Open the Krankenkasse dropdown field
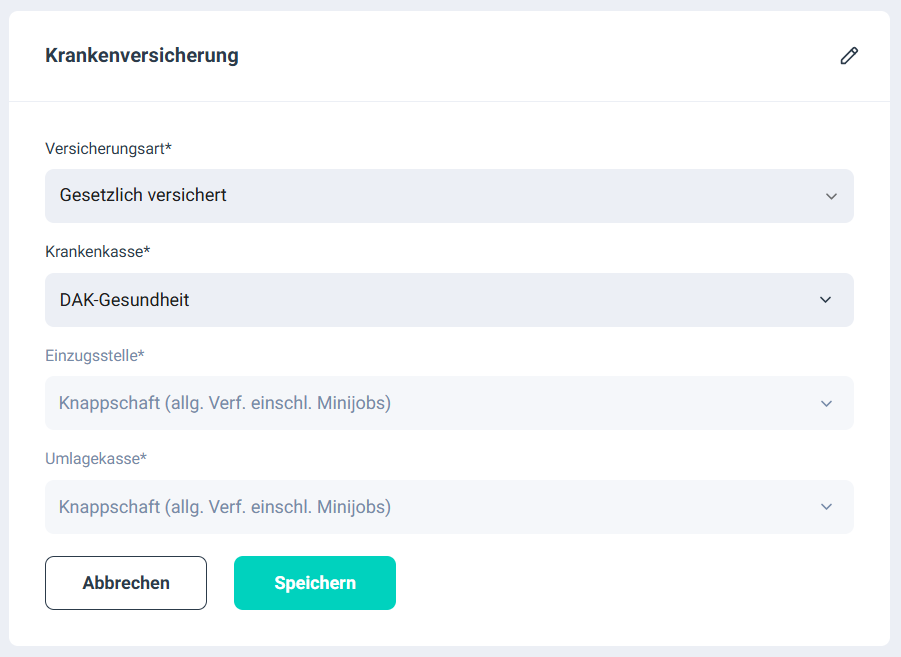 pyautogui.click(x=449, y=300)
